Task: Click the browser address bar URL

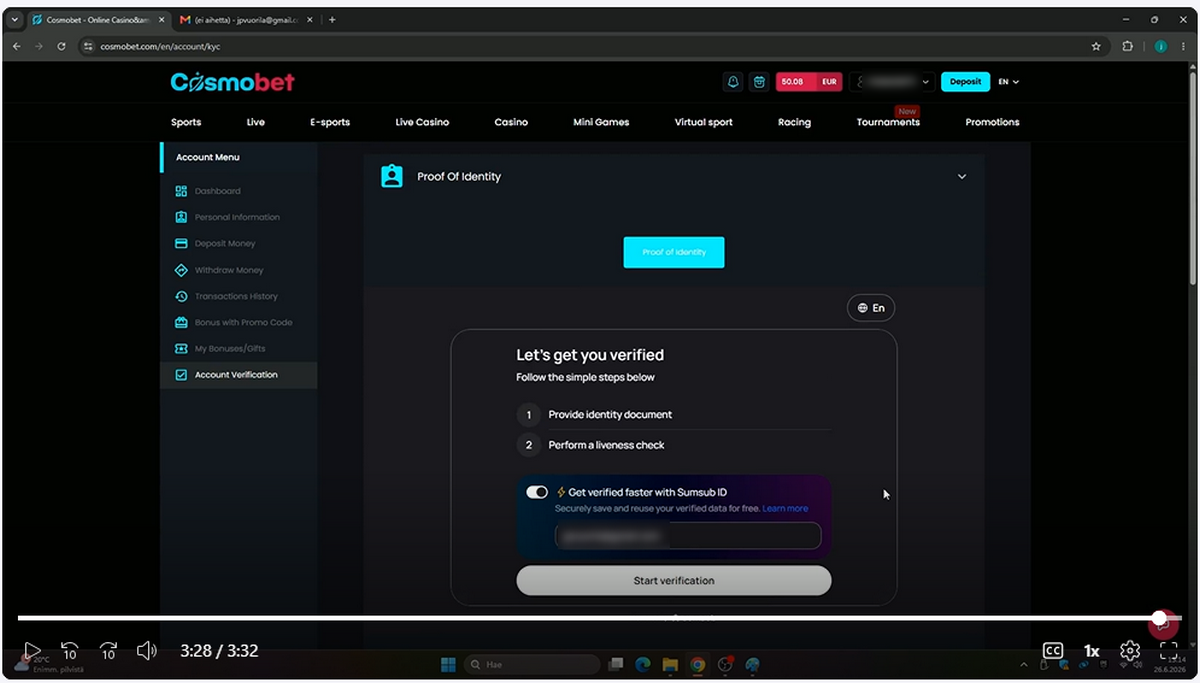Action: coord(160,46)
